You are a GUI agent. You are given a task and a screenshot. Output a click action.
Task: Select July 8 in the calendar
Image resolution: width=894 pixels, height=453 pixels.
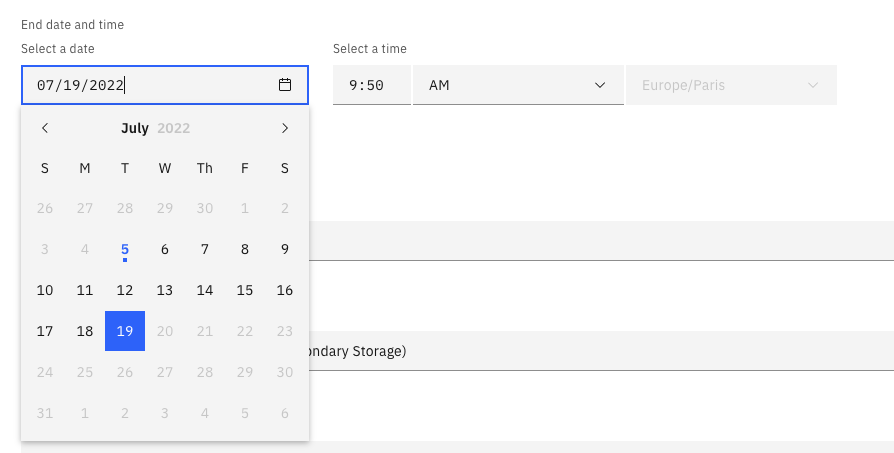[245, 250]
